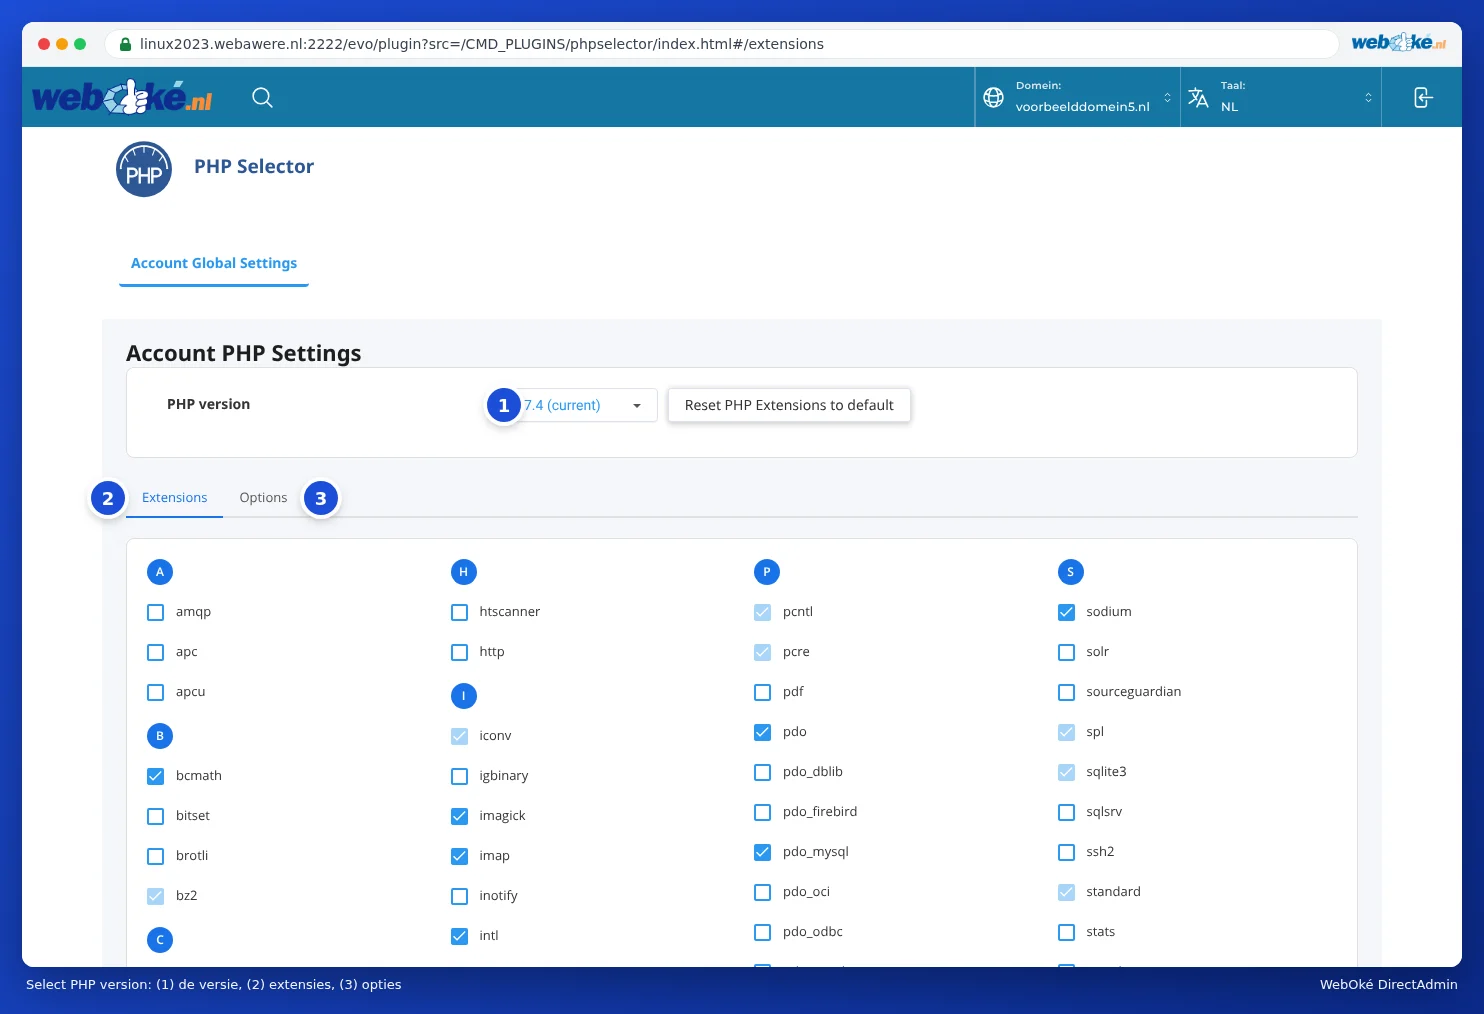Check the sourceguardian box

pos(1066,692)
